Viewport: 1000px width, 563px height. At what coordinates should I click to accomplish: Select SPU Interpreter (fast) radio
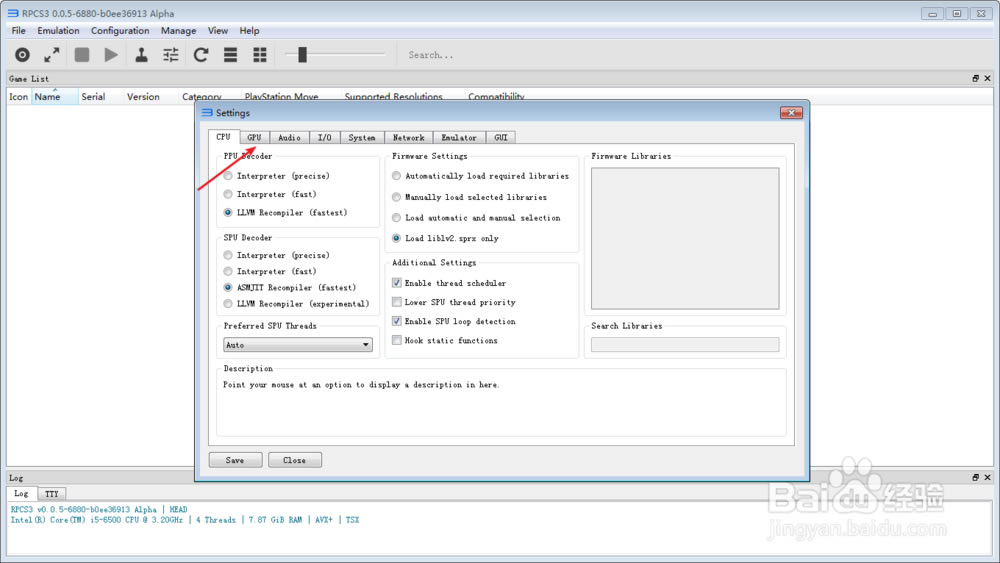coord(228,272)
